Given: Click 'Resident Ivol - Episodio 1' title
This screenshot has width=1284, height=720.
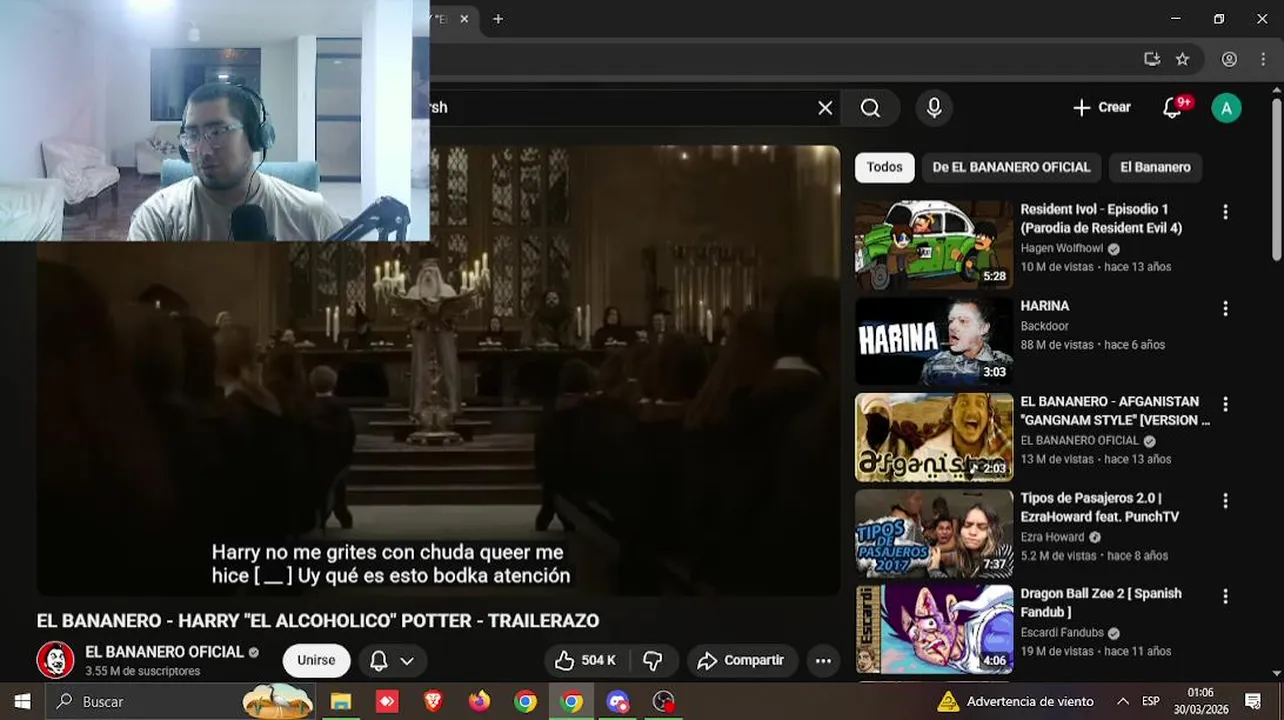Looking at the screenshot, I should 1101,218.
